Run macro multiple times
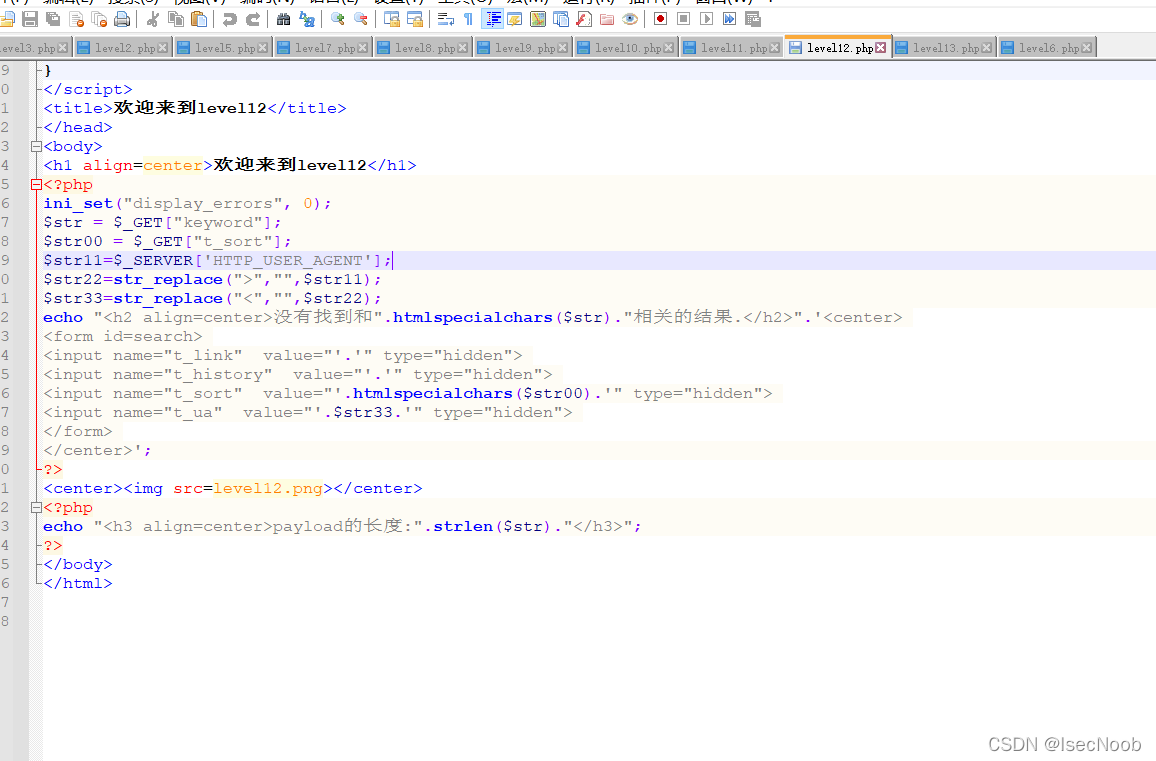This screenshot has width=1156, height=761. [729, 18]
